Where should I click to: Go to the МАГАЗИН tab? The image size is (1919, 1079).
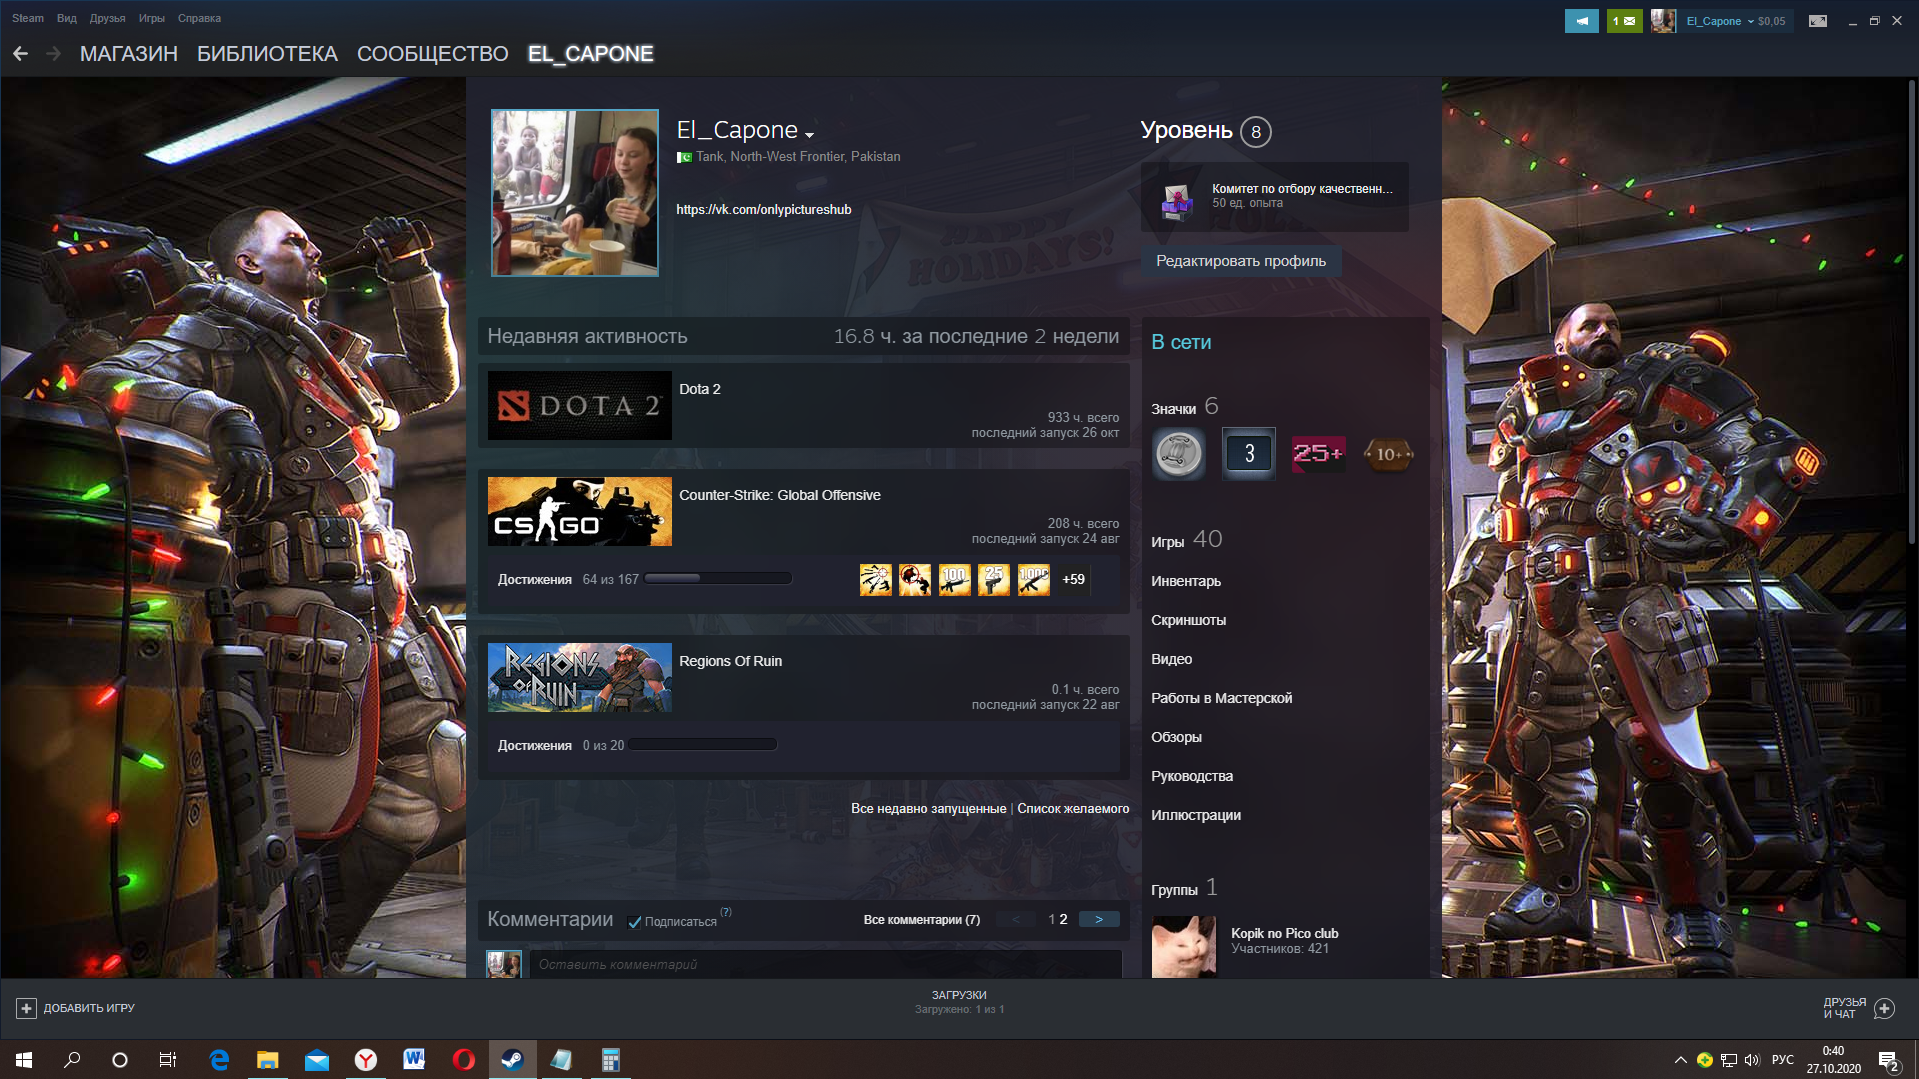click(129, 54)
